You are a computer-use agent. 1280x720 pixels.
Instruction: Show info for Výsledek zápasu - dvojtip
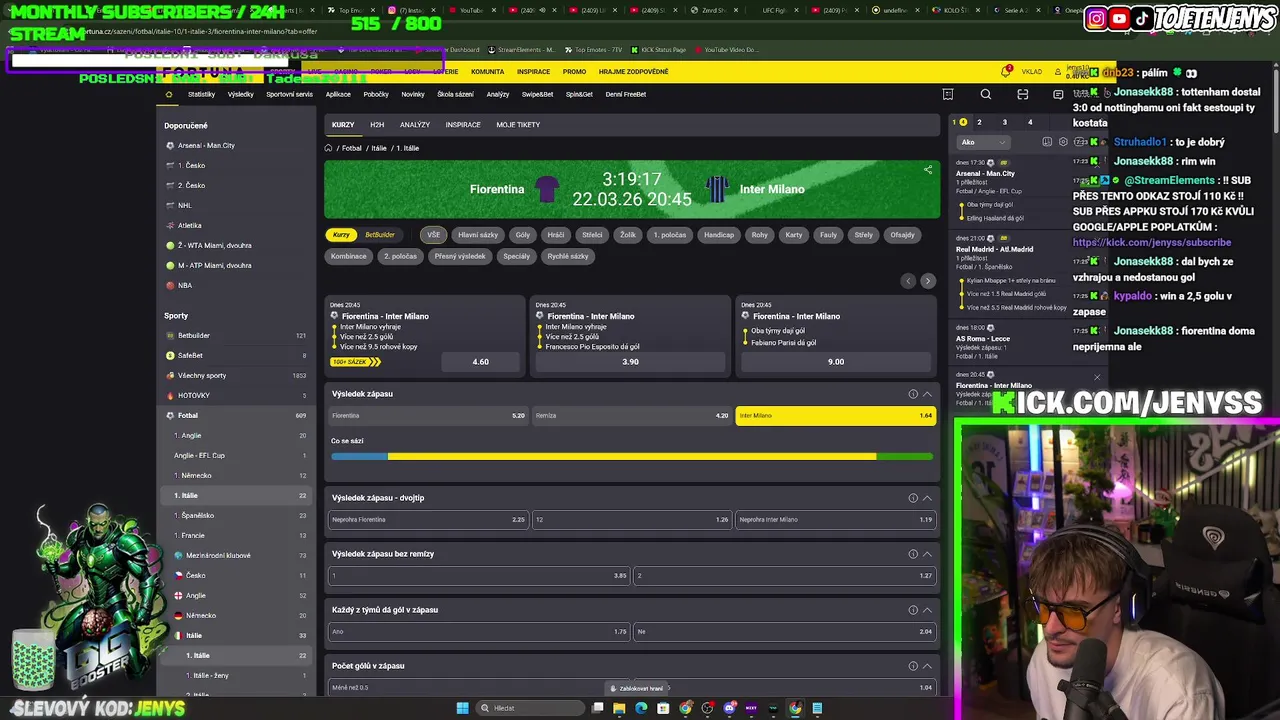tap(913, 498)
